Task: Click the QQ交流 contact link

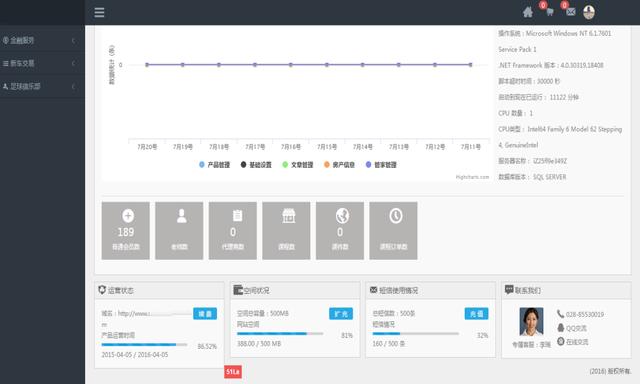Action: (x=572, y=328)
